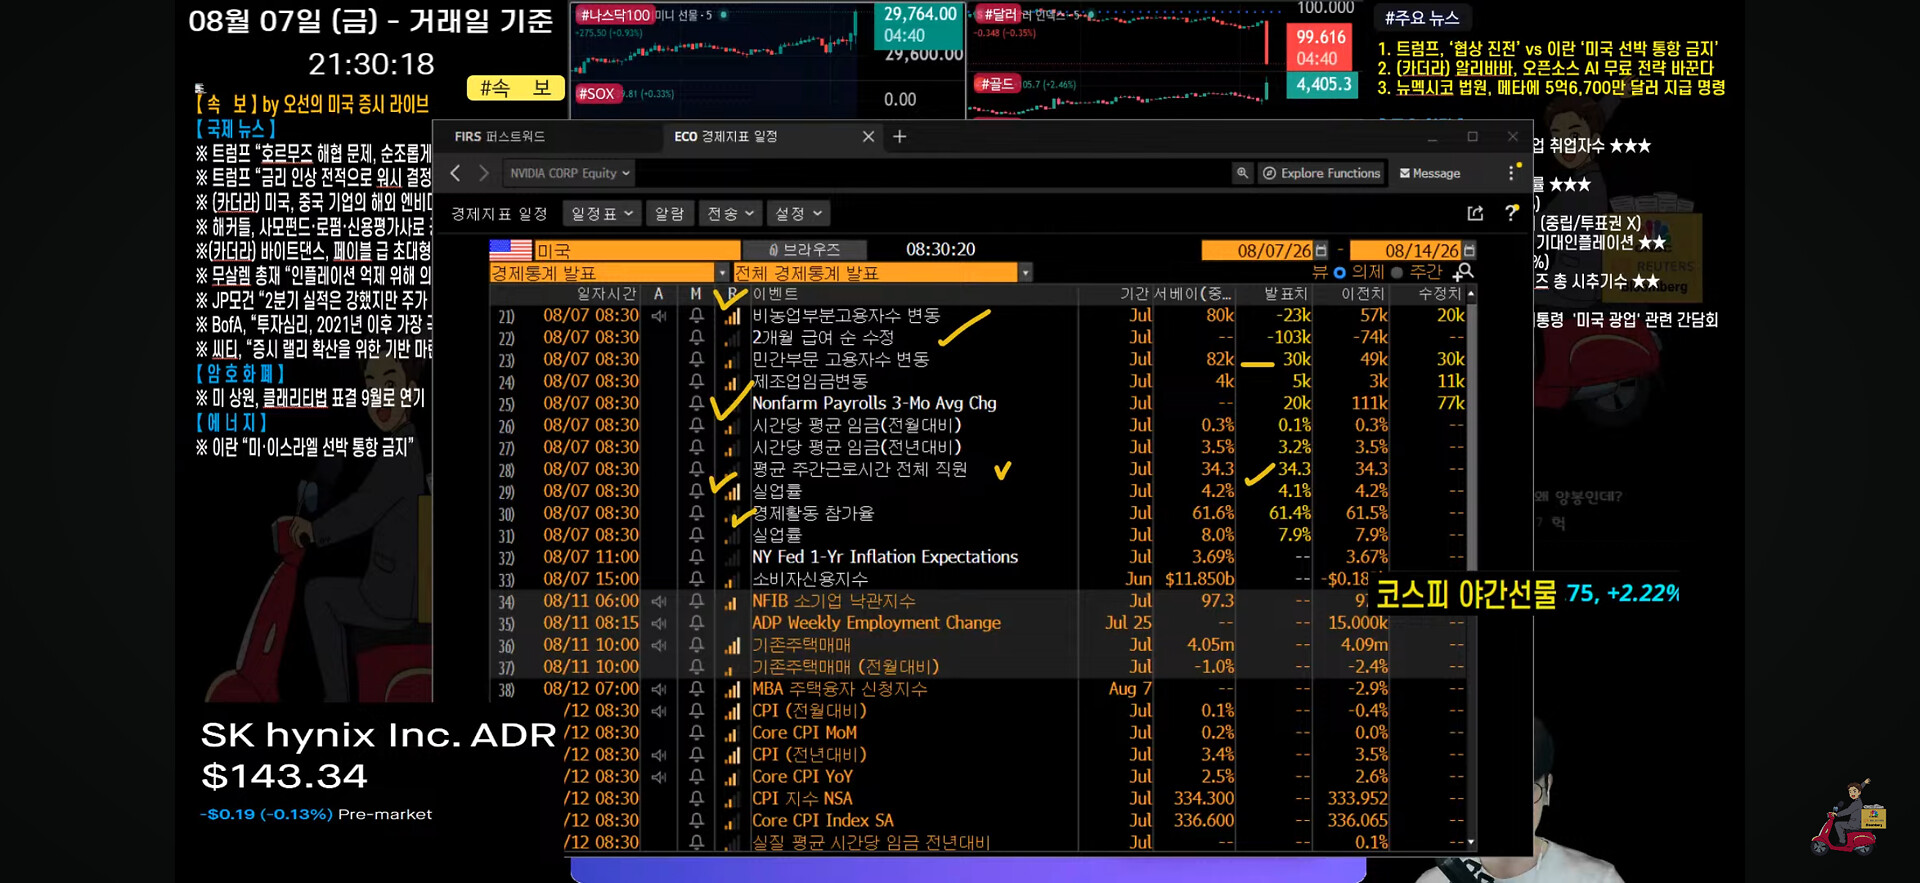Click the #골드 chart label
1920x883 pixels.
click(x=997, y=84)
